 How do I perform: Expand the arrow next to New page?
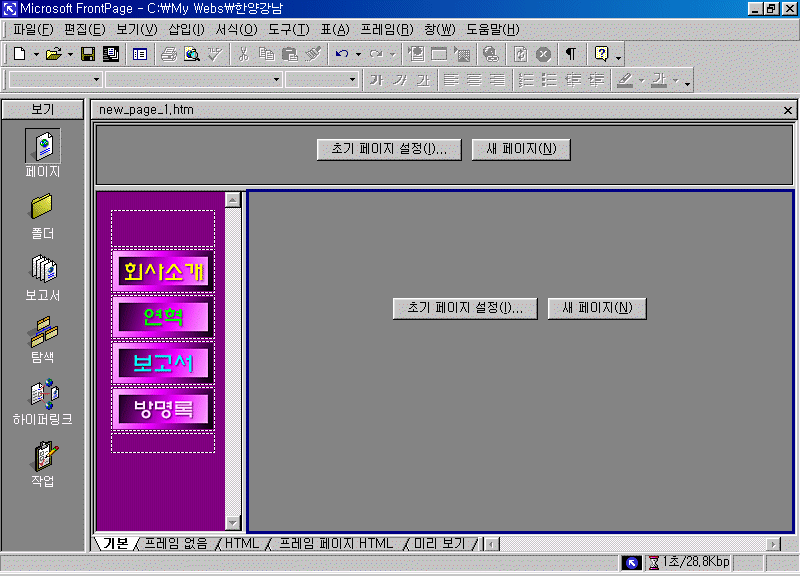36,54
